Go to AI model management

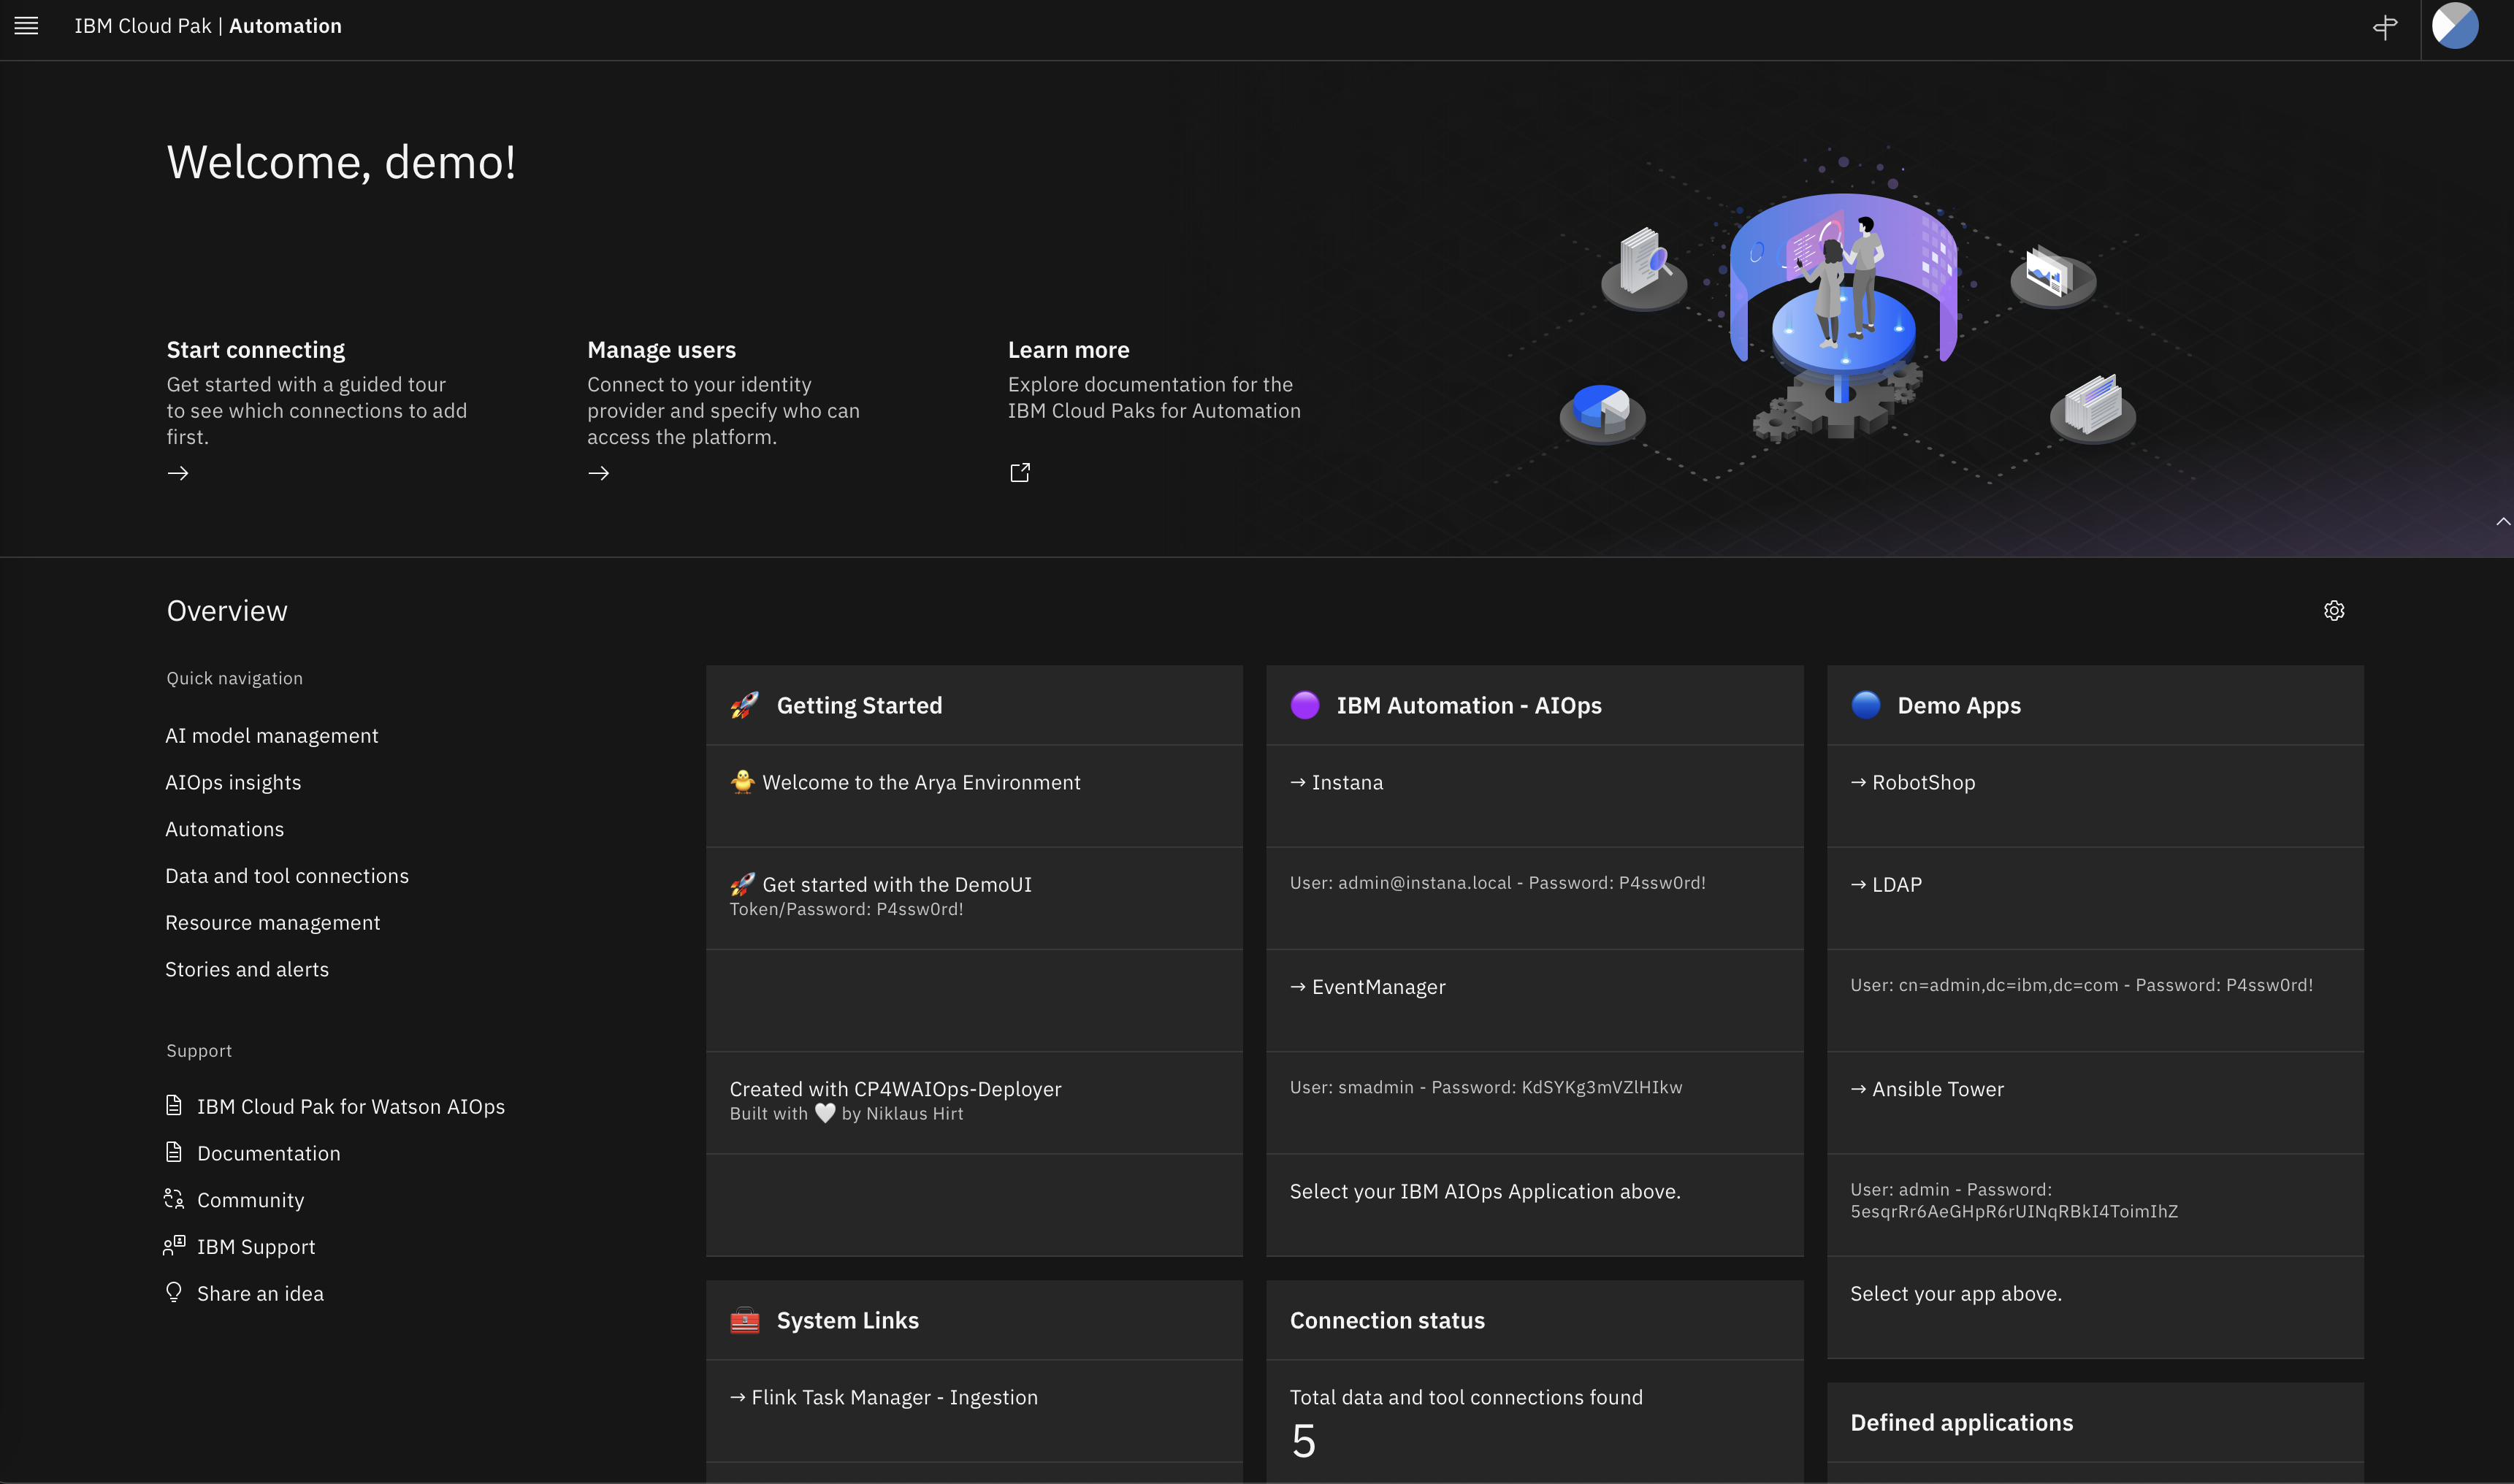pyautogui.click(x=272, y=736)
